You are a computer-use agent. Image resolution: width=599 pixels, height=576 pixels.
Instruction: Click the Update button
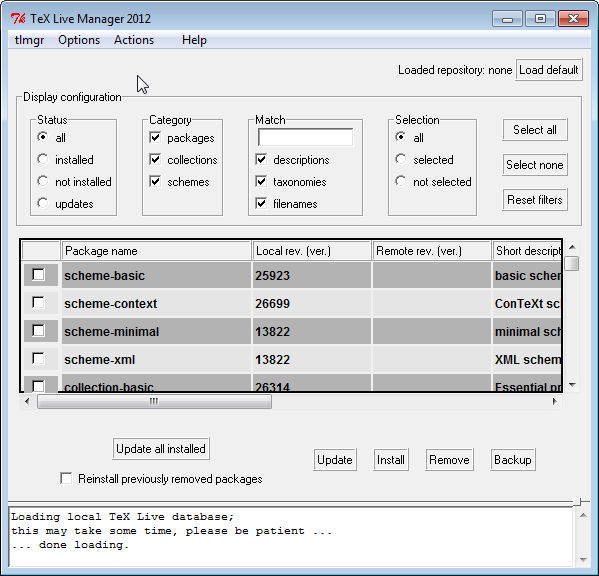tap(335, 460)
